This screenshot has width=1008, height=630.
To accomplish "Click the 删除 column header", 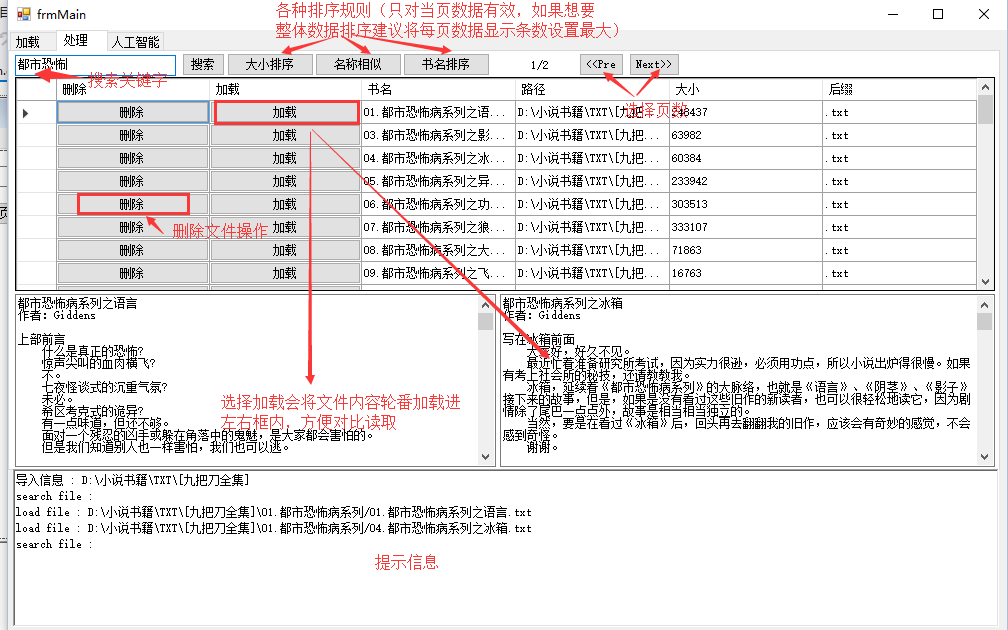I will pos(133,89).
